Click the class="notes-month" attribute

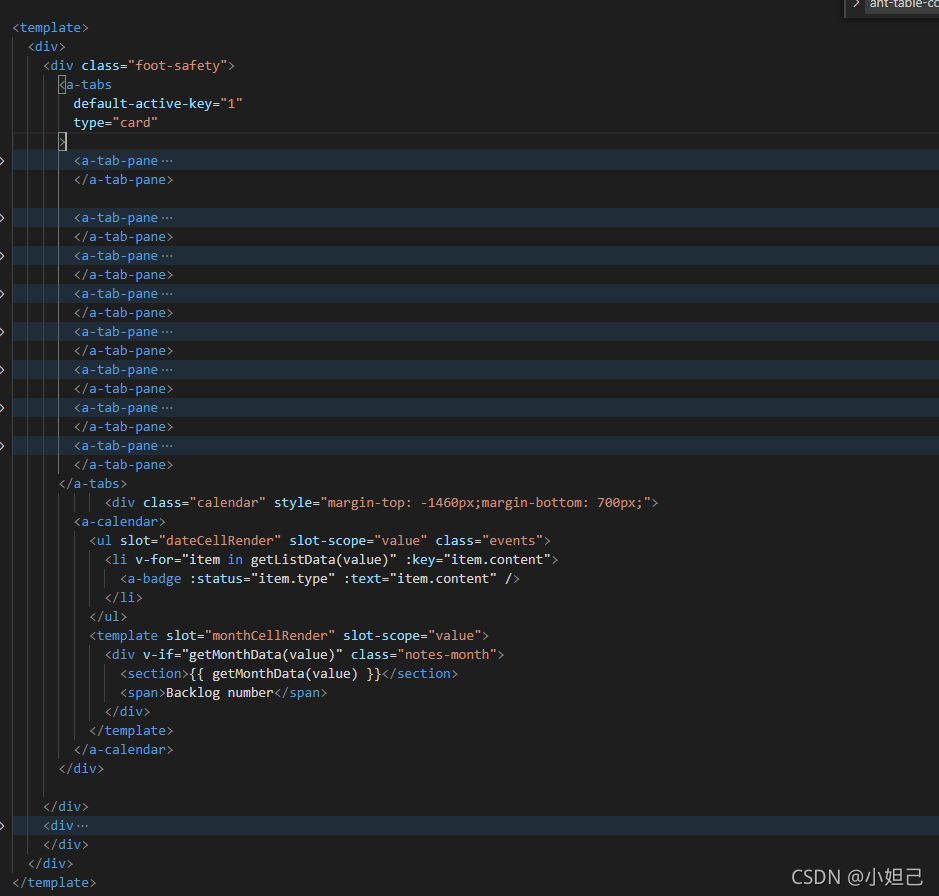pos(423,655)
